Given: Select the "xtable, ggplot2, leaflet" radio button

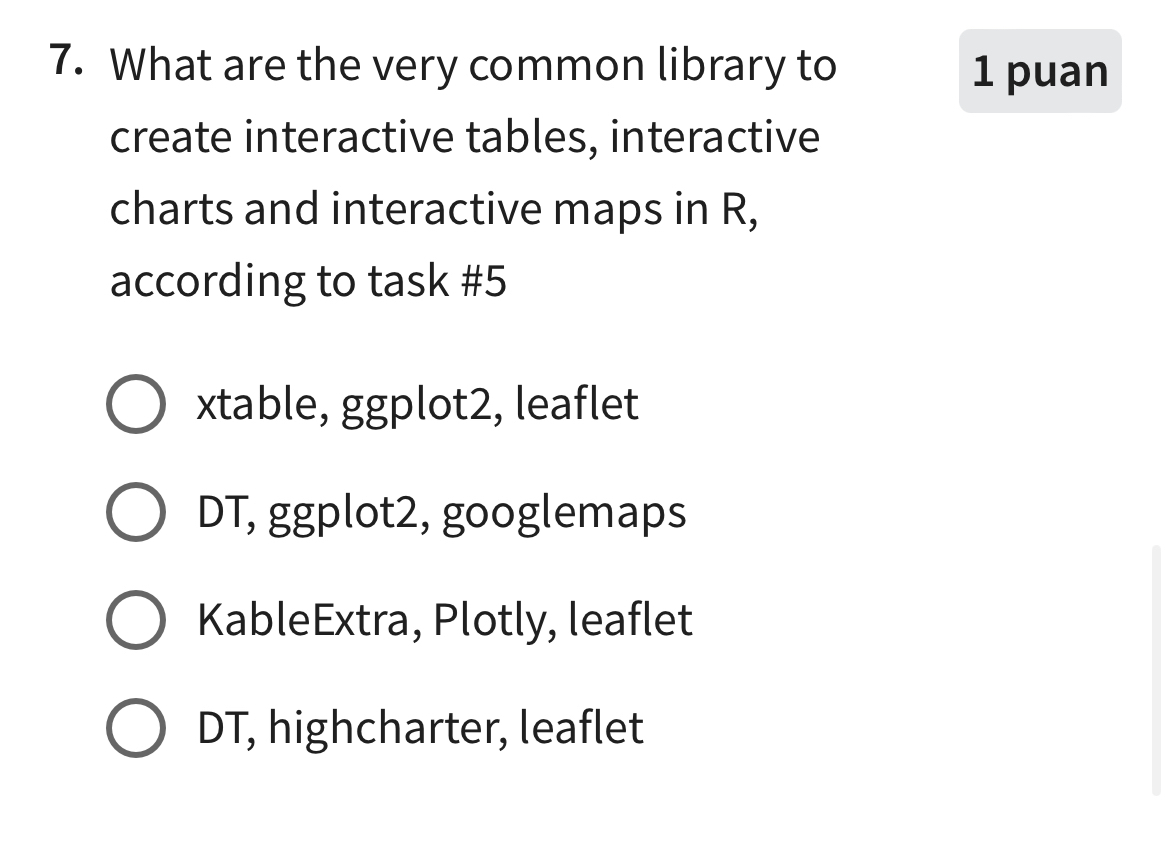Looking at the screenshot, I should tap(136, 404).
